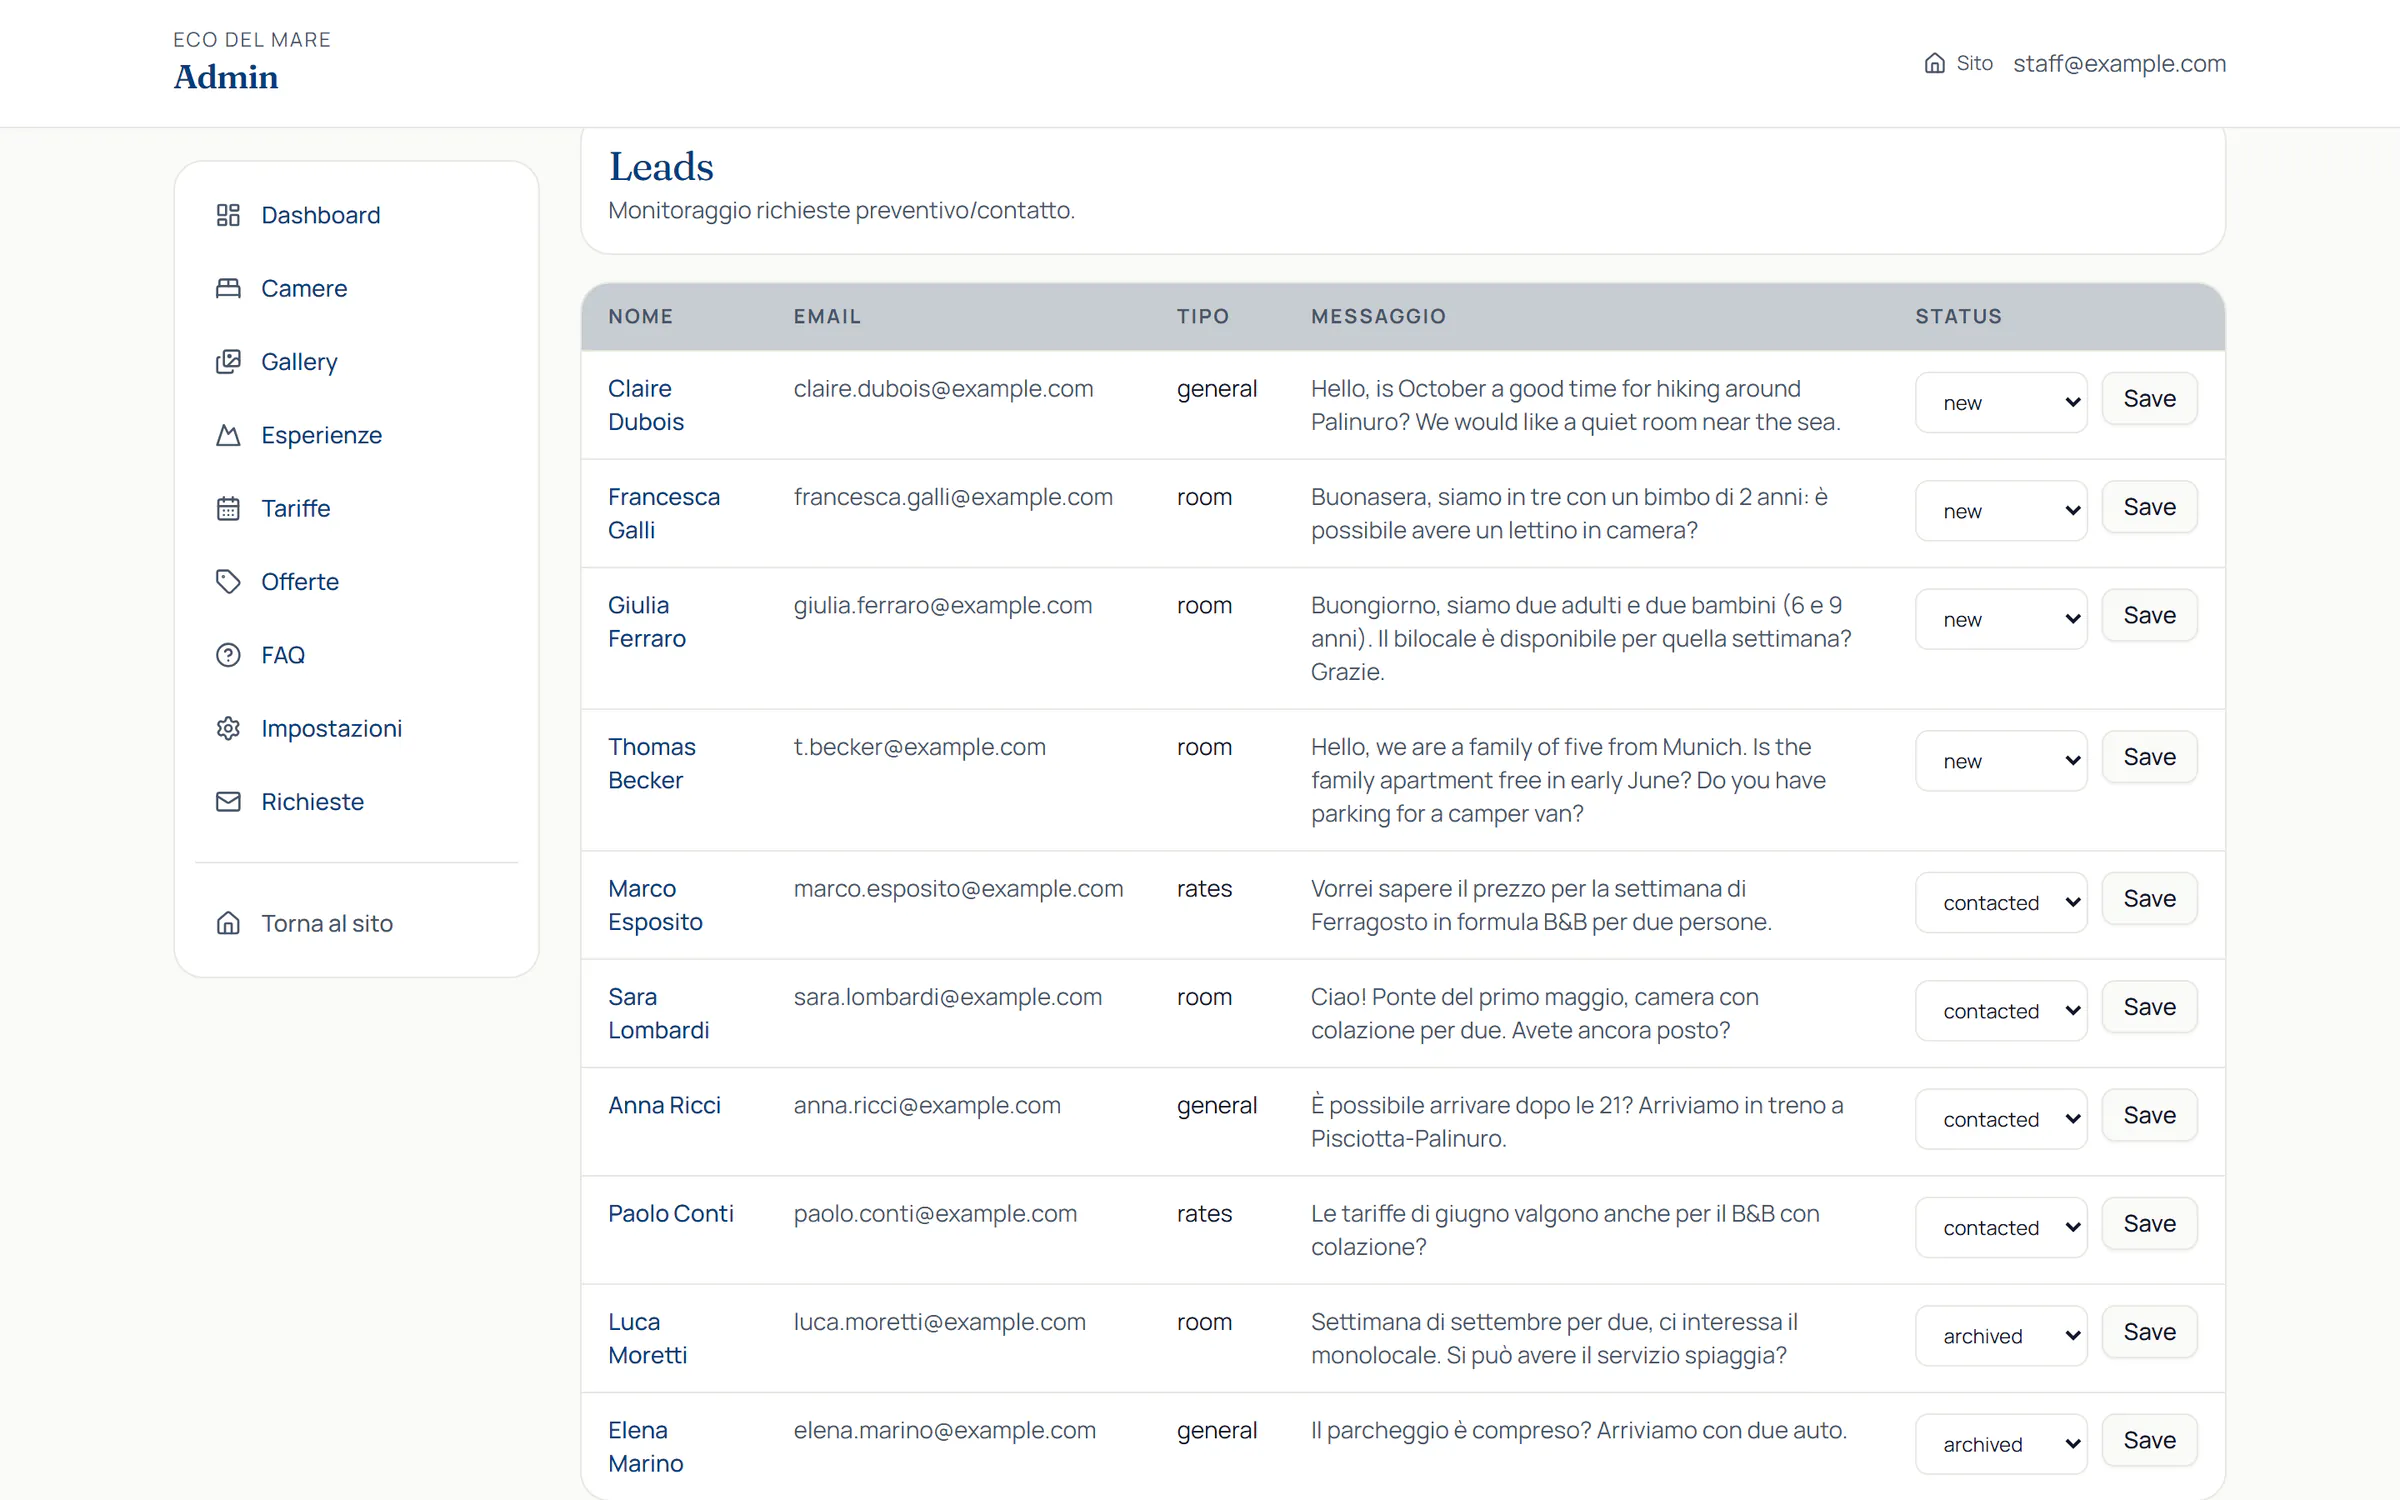Image resolution: width=2400 pixels, height=1500 pixels.
Task: Expand status selector for Thomas Becker
Action: coord(2001,760)
